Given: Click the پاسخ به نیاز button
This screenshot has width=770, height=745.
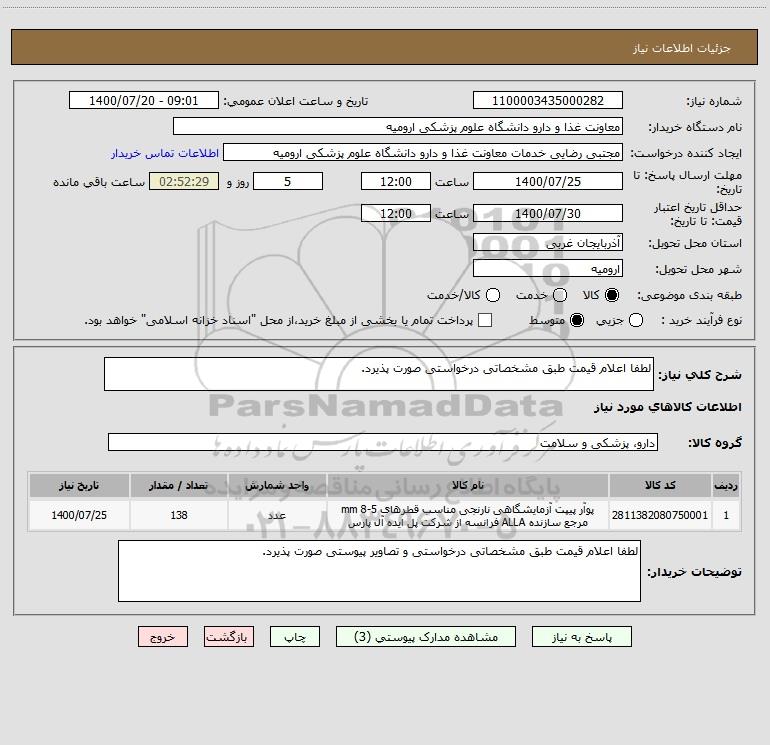Looking at the screenshot, I should 581,637.
